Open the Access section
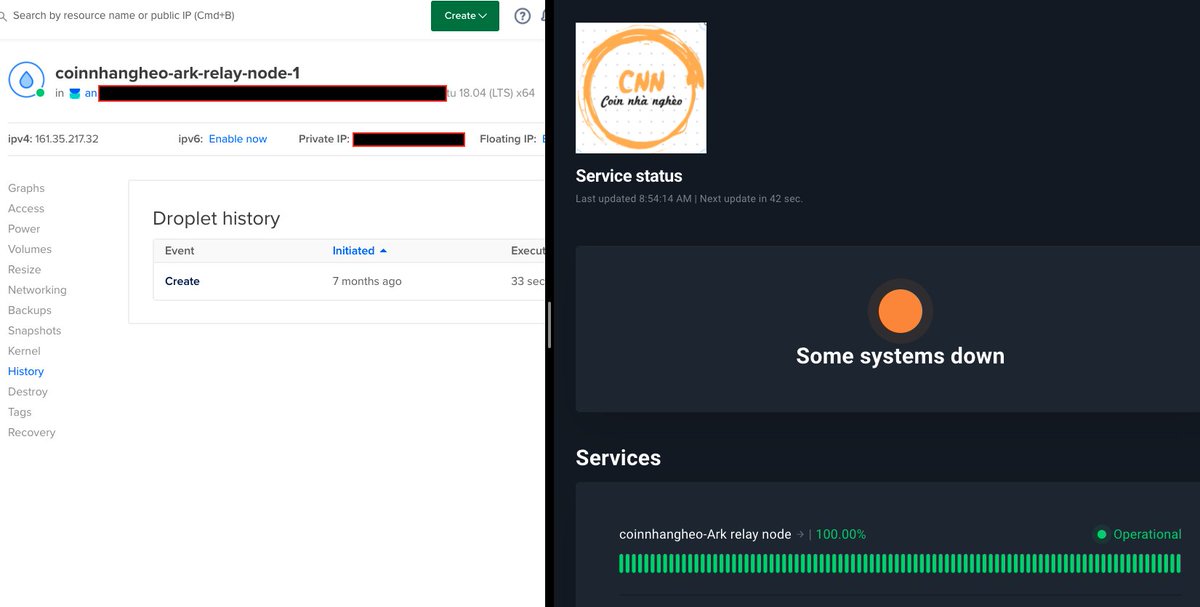Viewport: 1200px width, 607px height. 26,209
